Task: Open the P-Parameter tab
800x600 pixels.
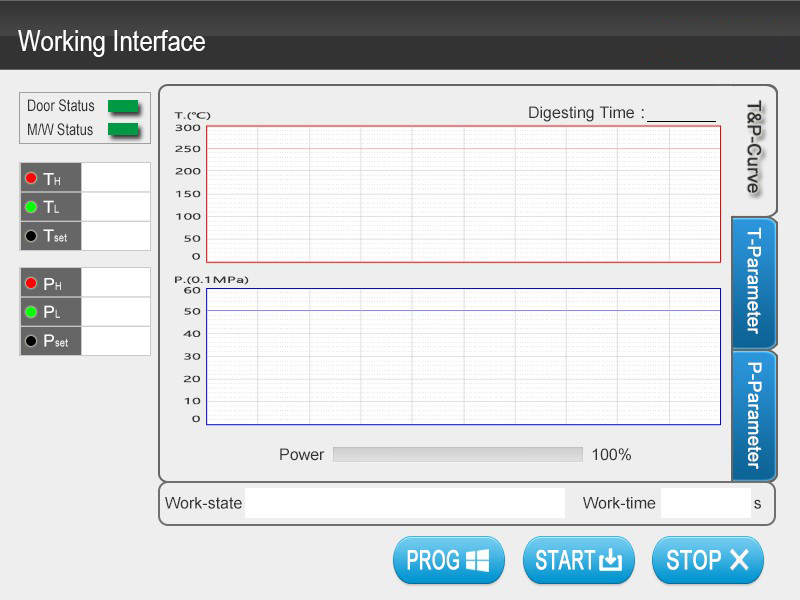Action: (x=754, y=415)
